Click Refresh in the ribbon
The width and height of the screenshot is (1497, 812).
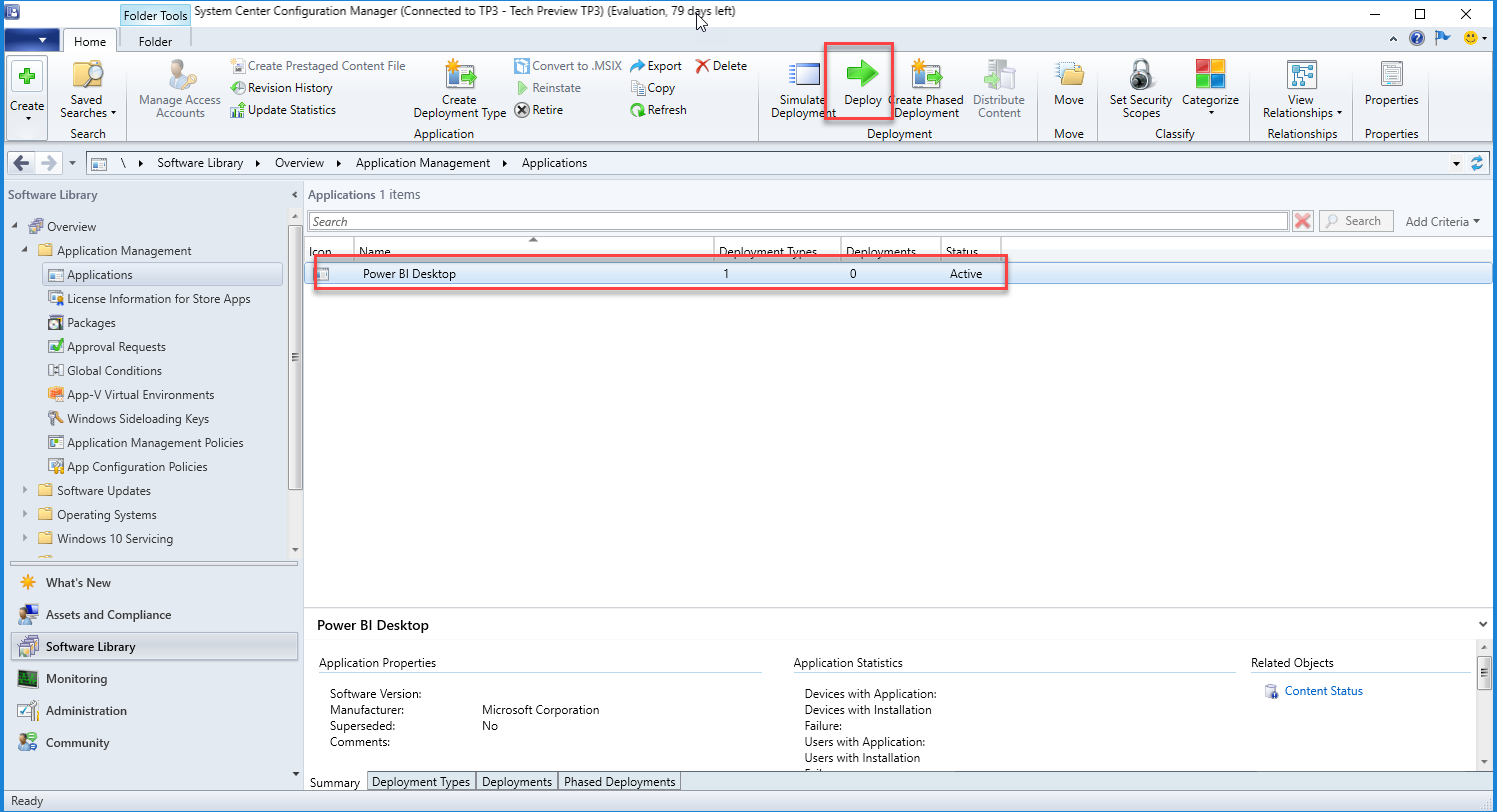tap(658, 110)
